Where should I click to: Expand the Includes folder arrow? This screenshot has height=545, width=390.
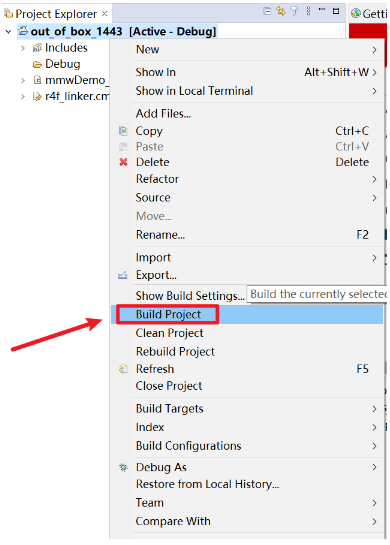coord(23,48)
